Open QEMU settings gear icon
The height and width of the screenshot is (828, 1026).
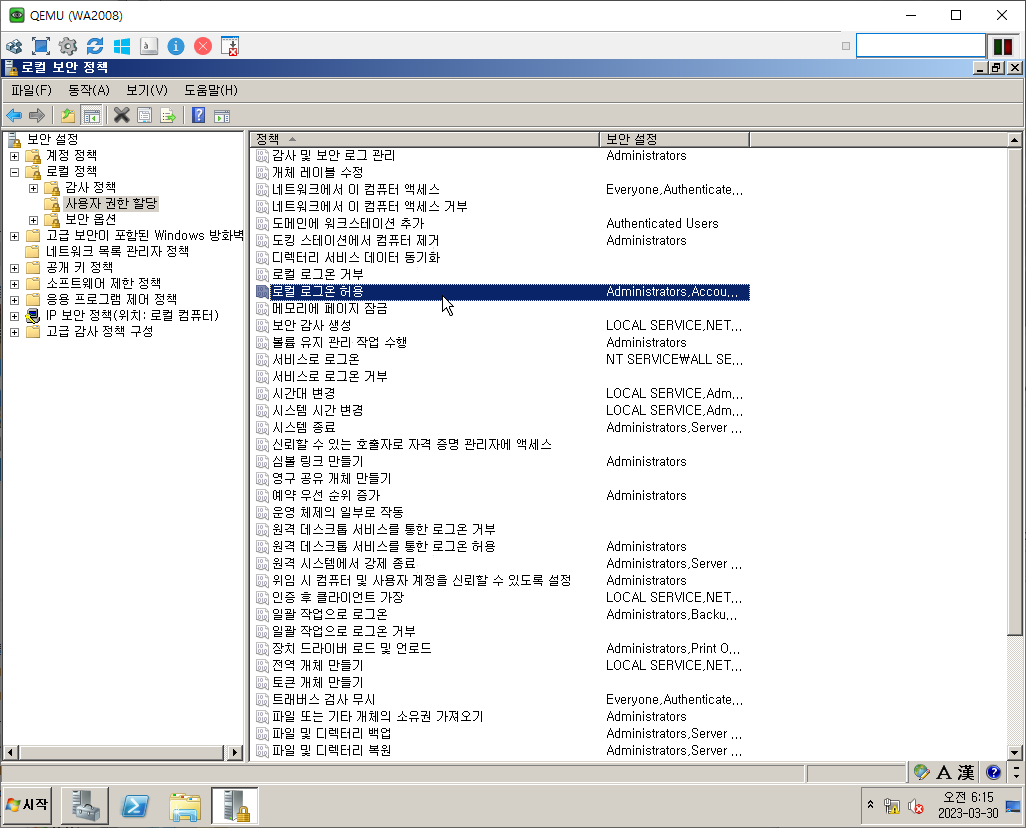(x=67, y=46)
